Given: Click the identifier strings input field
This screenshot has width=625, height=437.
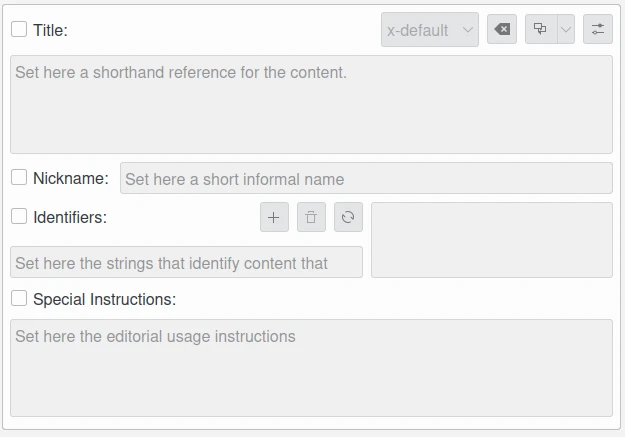Looking at the screenshot, I should 187,262.
